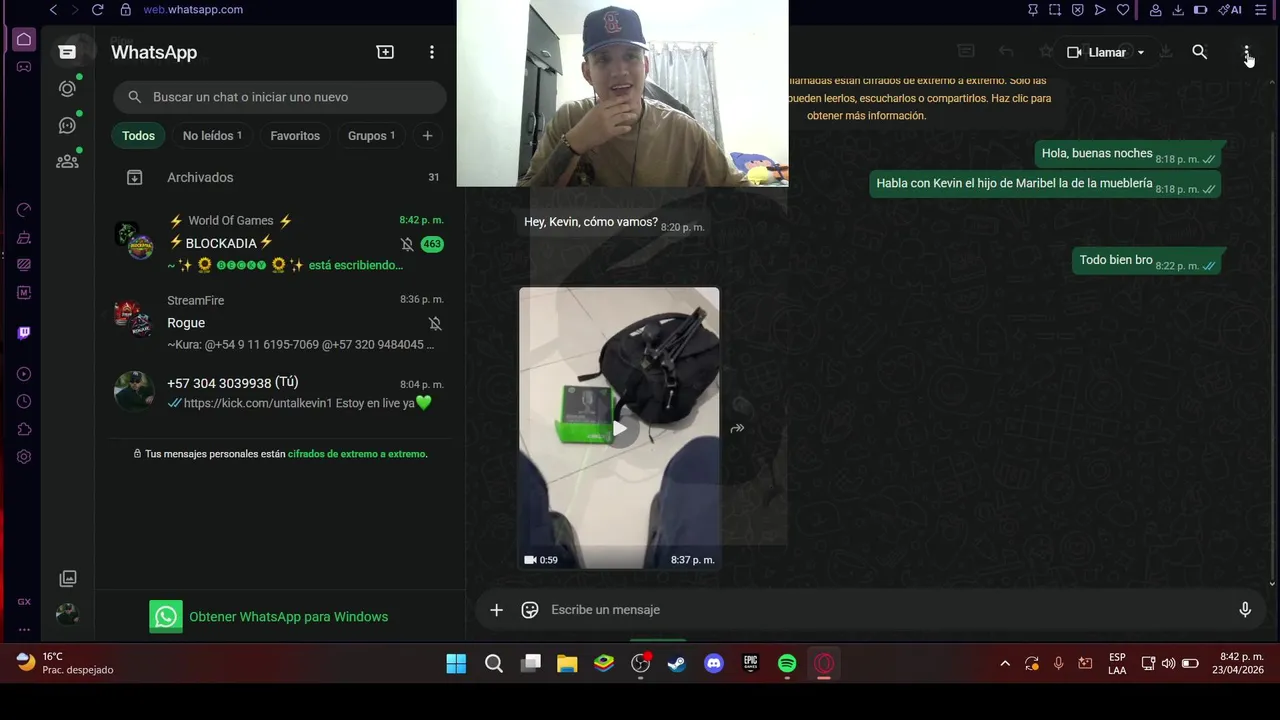Image resolution: width=1280 pixels, height=720 pixels.
Task: Click the message 'Hey, Kevin, cómo vamos?'
Action: pyautogui.click(x=591, y=222)
